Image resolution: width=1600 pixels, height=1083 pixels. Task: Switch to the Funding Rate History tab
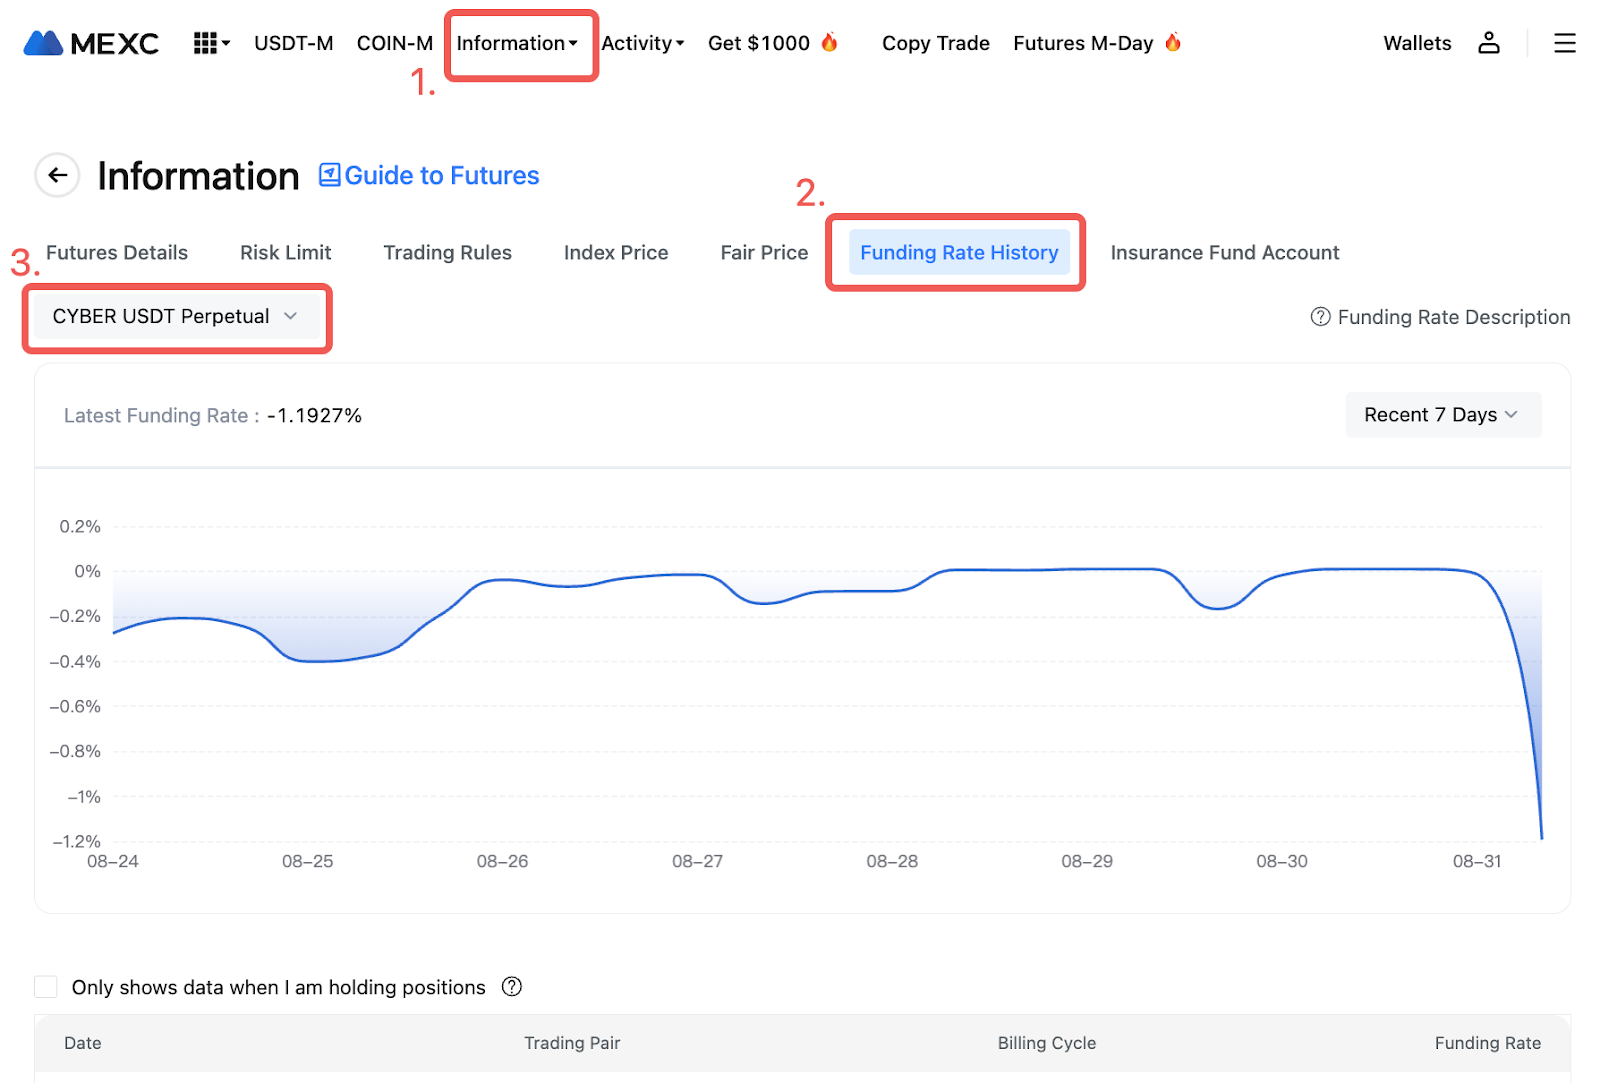(x=958, y=253)
